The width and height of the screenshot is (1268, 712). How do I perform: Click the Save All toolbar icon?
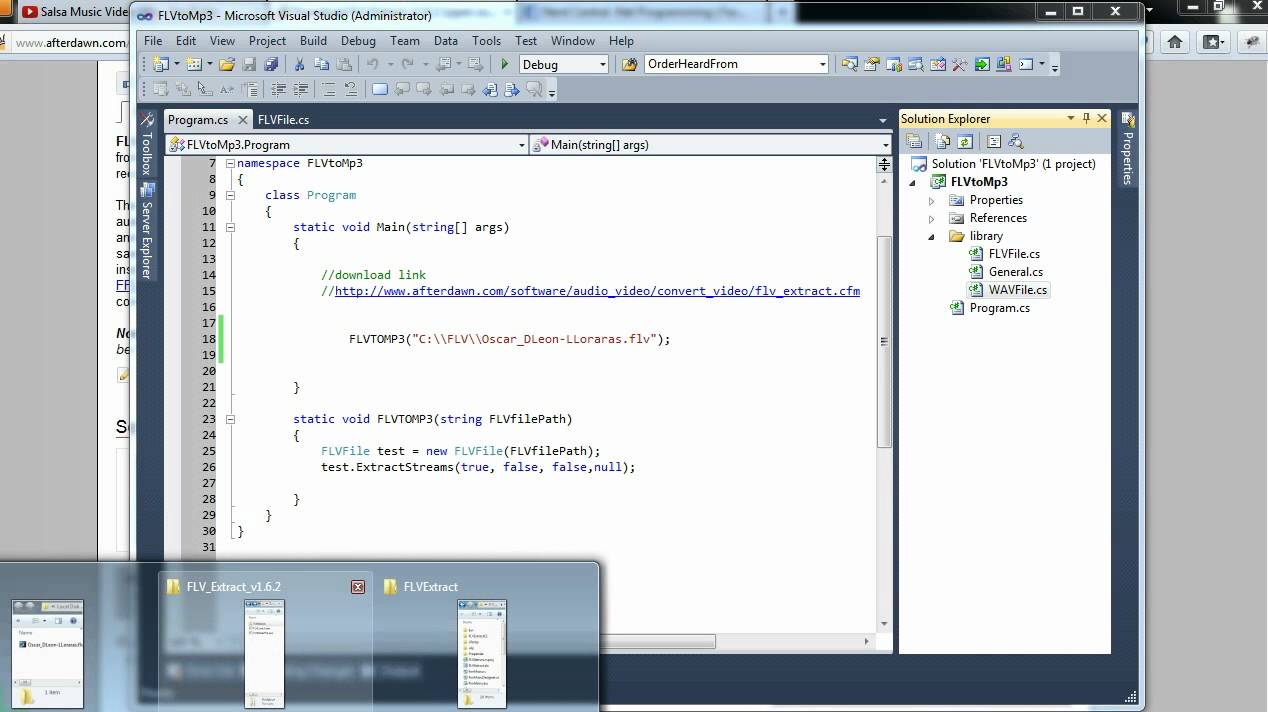(272, 64)
